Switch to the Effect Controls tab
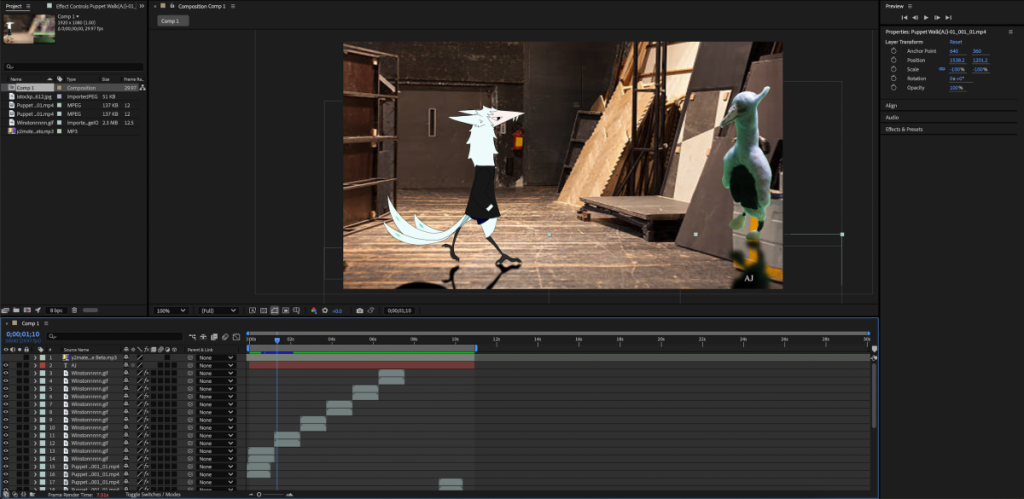 pos(94,6)
